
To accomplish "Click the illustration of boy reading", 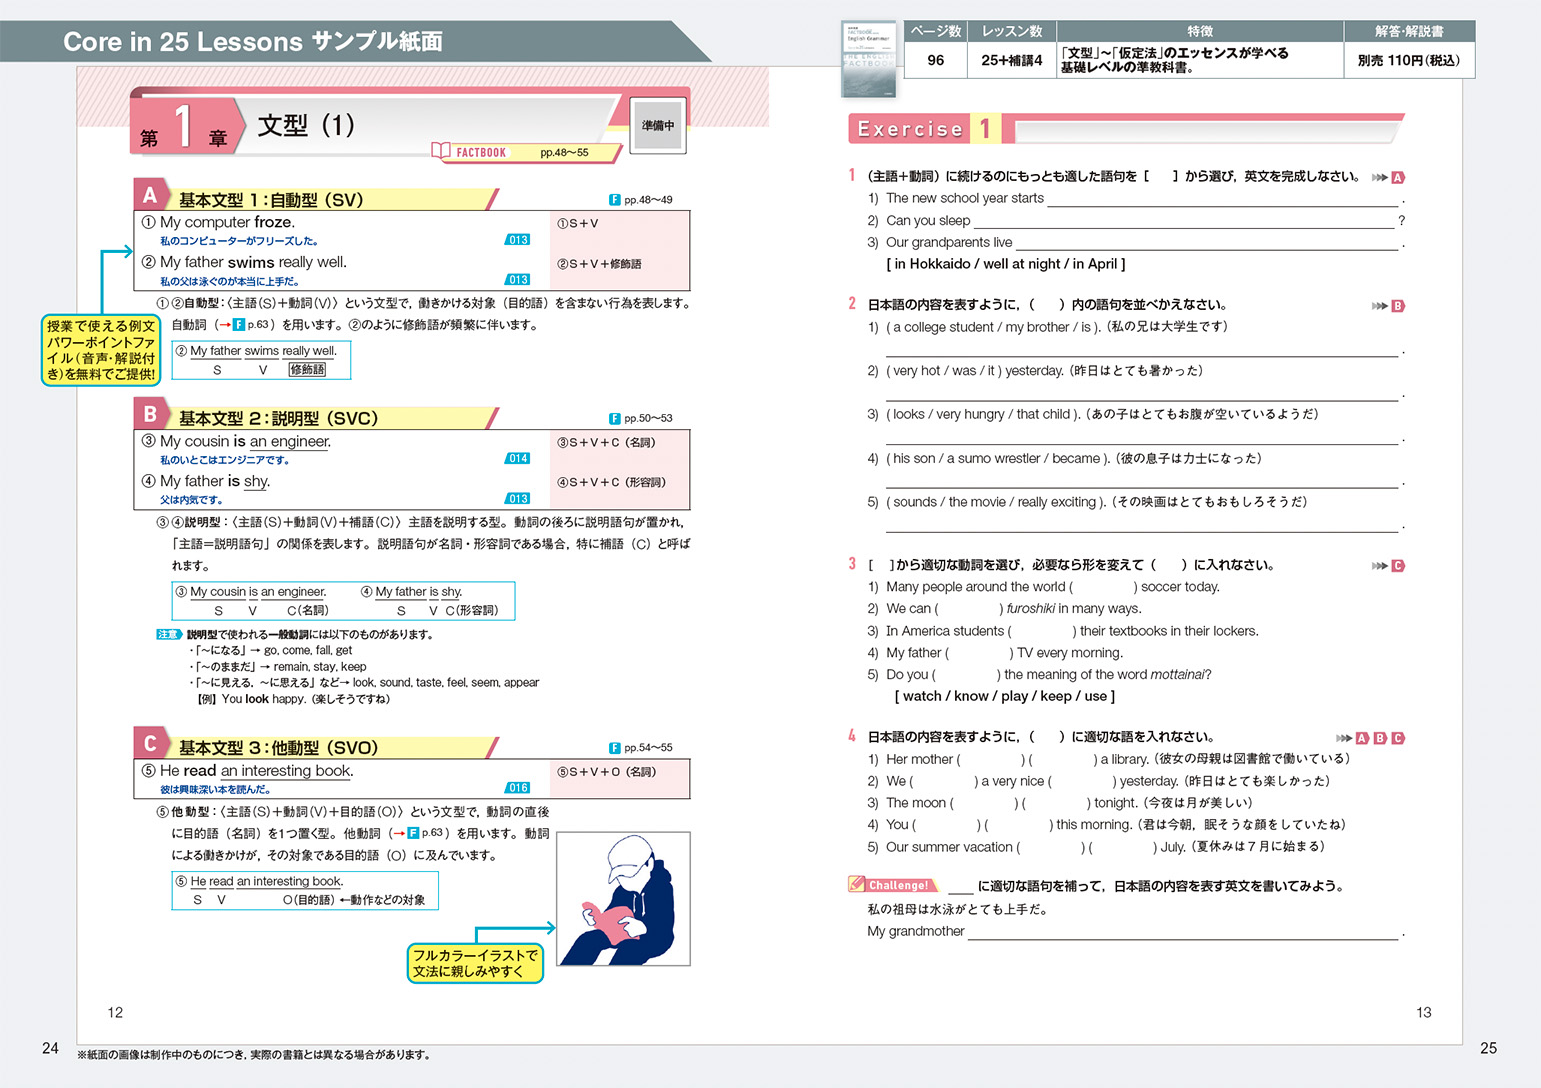I will (x=623, y=899).
